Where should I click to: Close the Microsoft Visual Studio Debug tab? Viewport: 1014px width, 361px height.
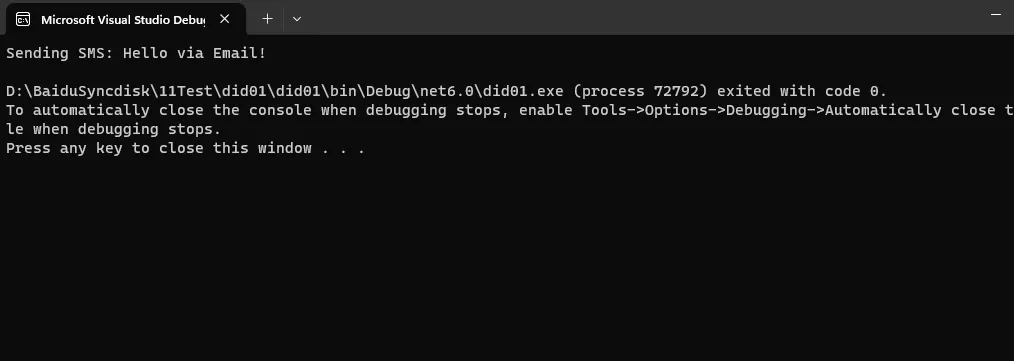pyautogui.click(x=224, y=19)
